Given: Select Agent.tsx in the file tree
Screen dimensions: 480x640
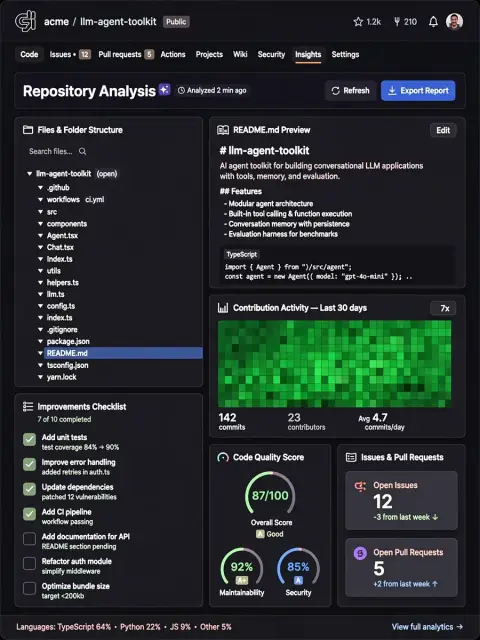Looking at the screenshot, I should point(62,236).
